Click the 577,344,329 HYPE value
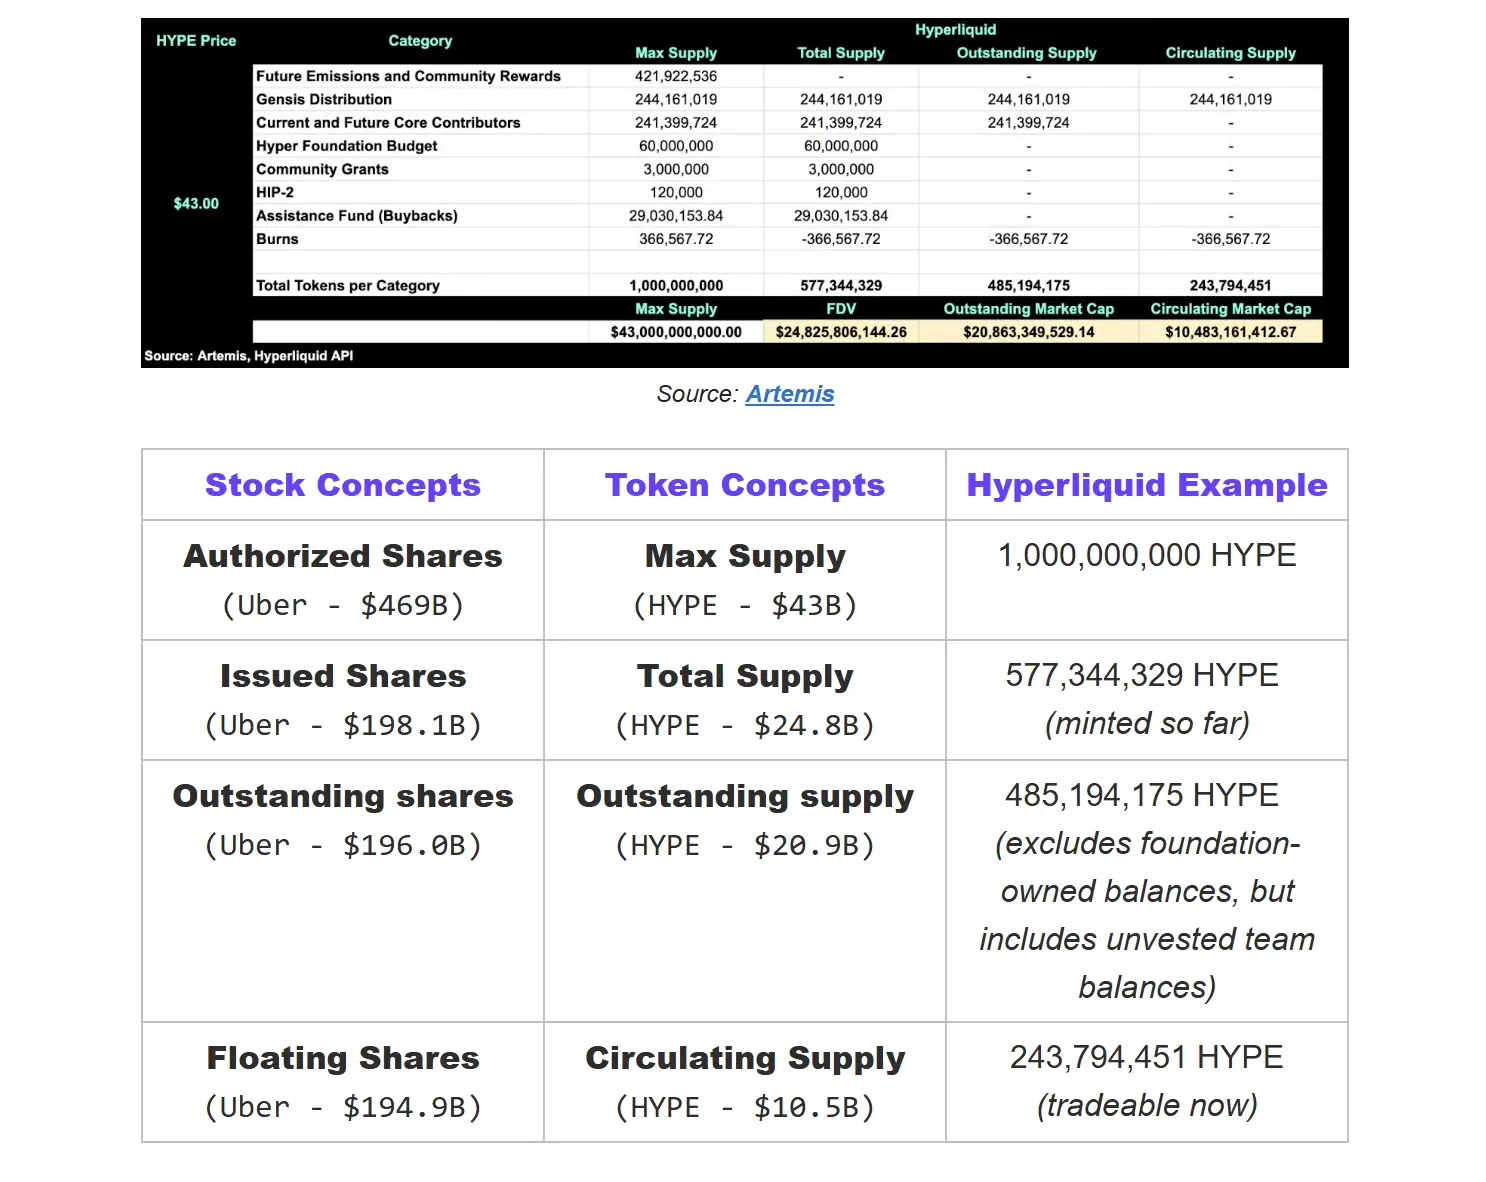Screen dimensions: 1486x1182 tap(1142, 675)
